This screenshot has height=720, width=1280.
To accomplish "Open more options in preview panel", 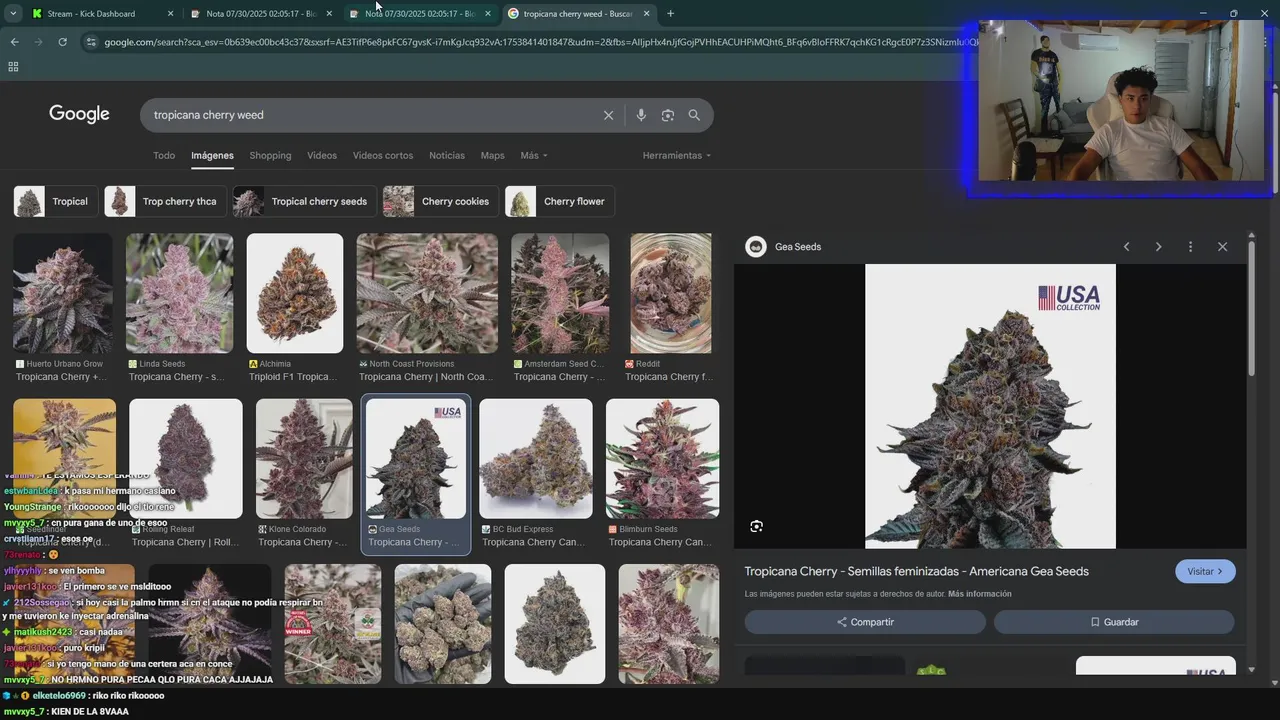I will point(1190,247).
